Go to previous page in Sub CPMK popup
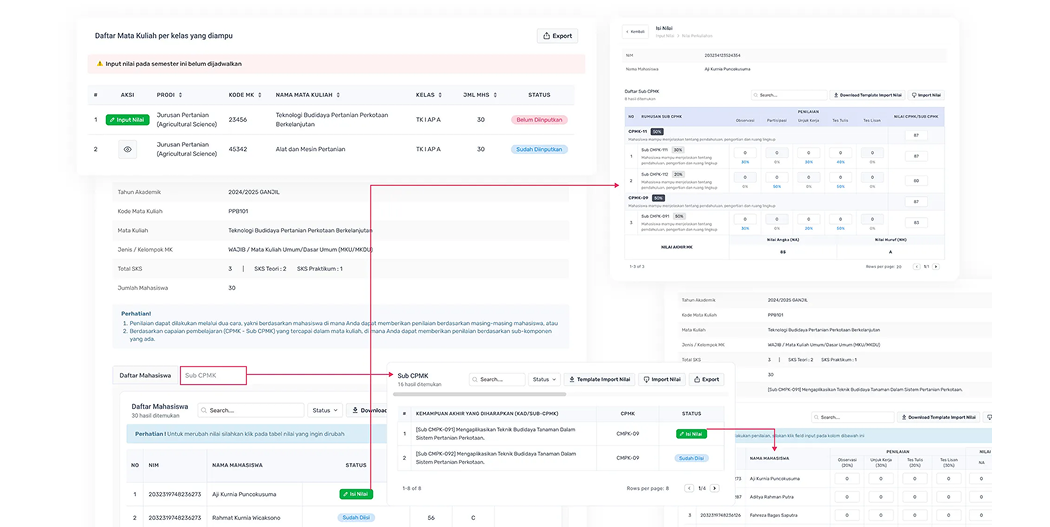1050x527 pixels. (688, 488)
